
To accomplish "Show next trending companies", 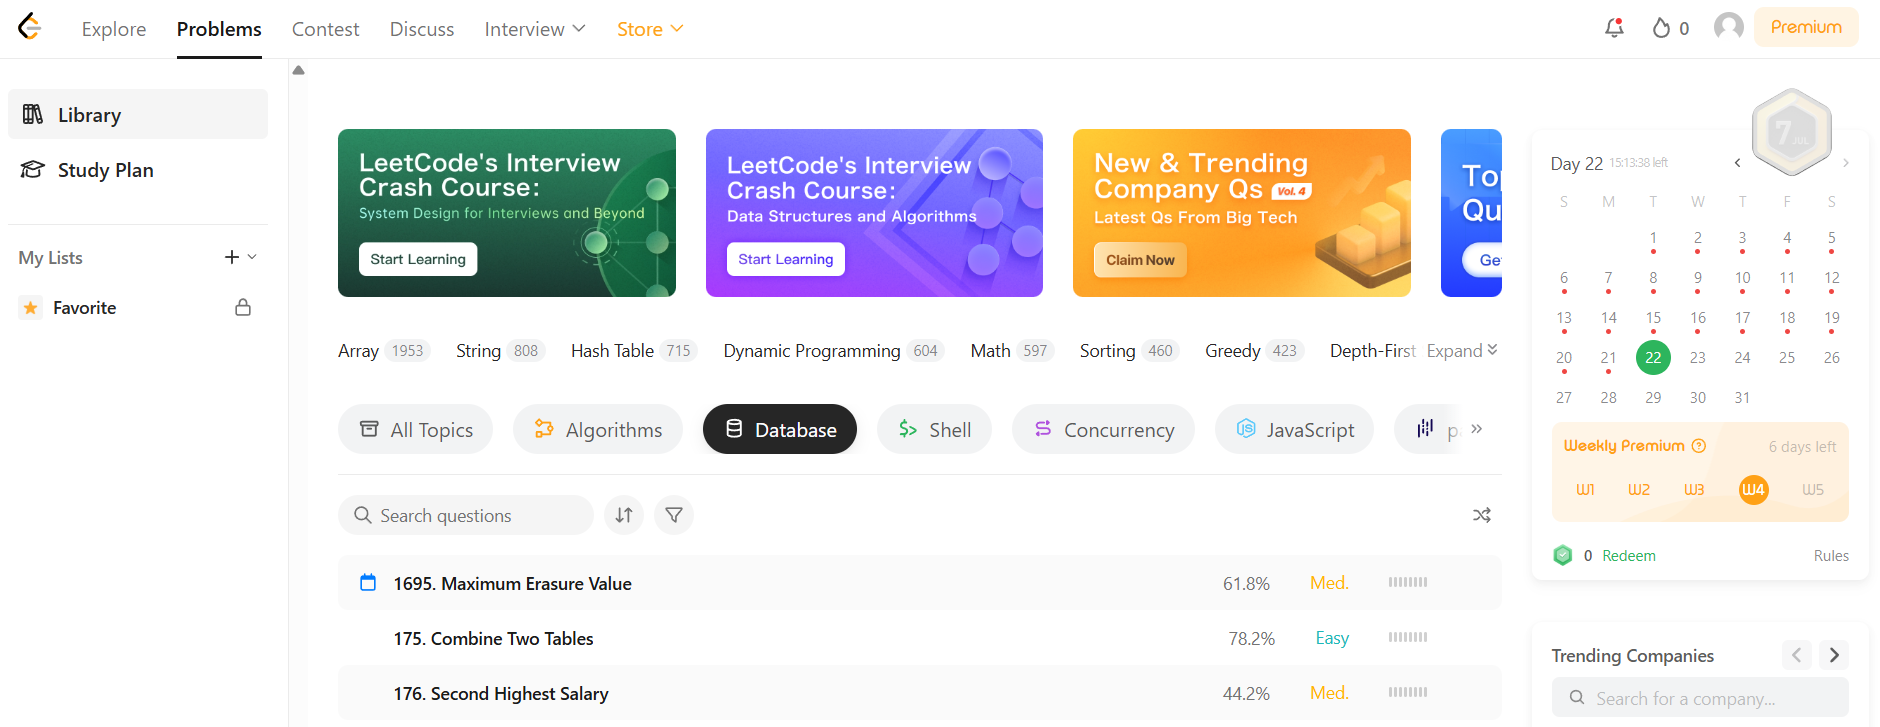I will click(x=1834, y=655).
